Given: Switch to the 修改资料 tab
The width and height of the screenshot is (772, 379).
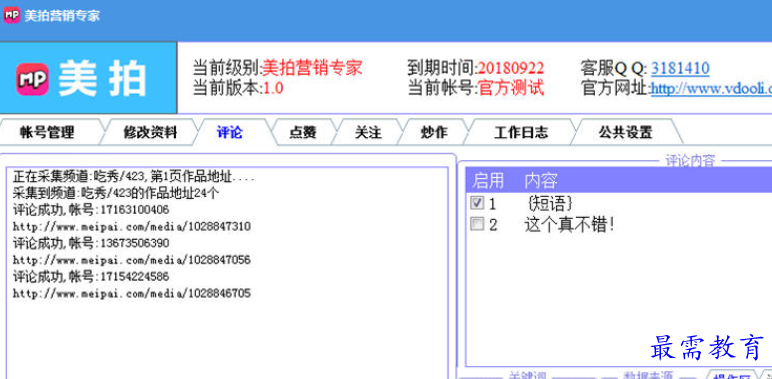Looking at the screenshot, I should tap(150, 132).
